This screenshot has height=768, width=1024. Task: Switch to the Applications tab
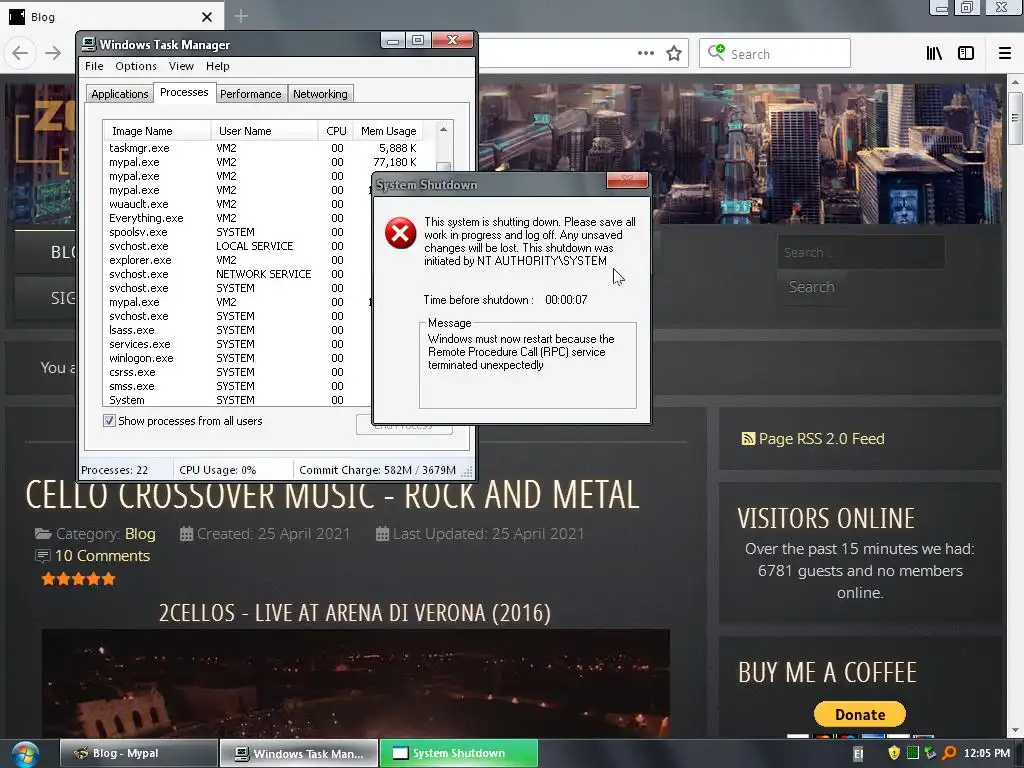[120, 94]
